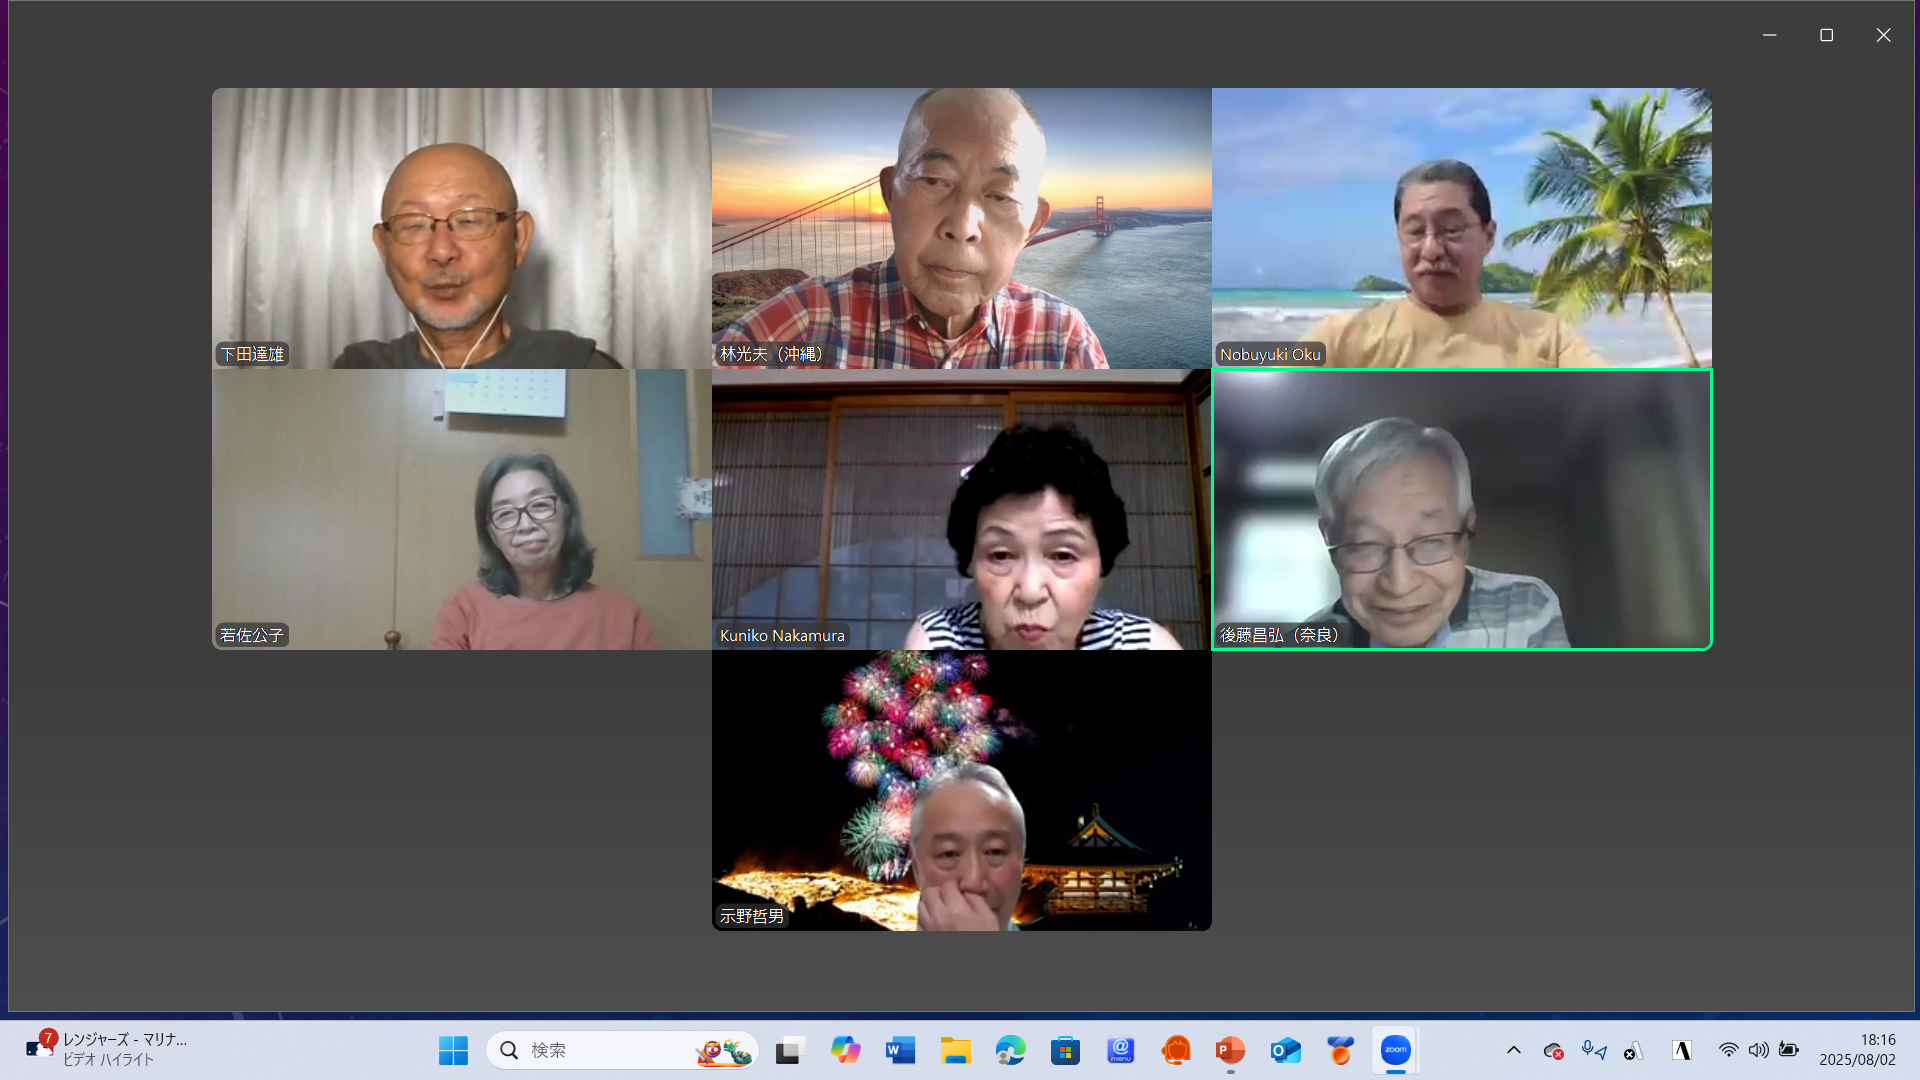The image size is (1920, 1080).
Task: Select the Nobuyuki Oku video tile
Action: pos(1462,228)
